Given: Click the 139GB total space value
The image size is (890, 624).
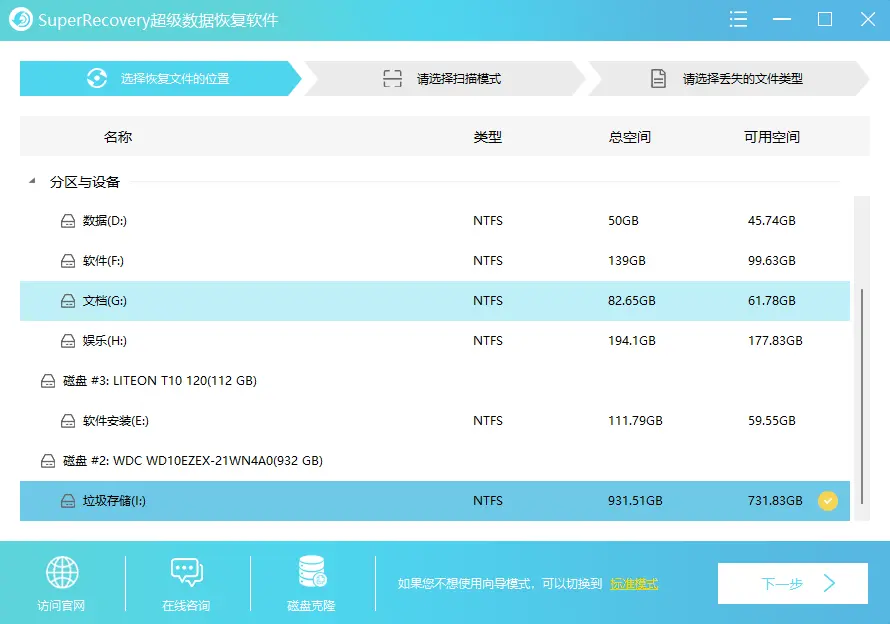Looking at the screenshot, I should (627, 261).
